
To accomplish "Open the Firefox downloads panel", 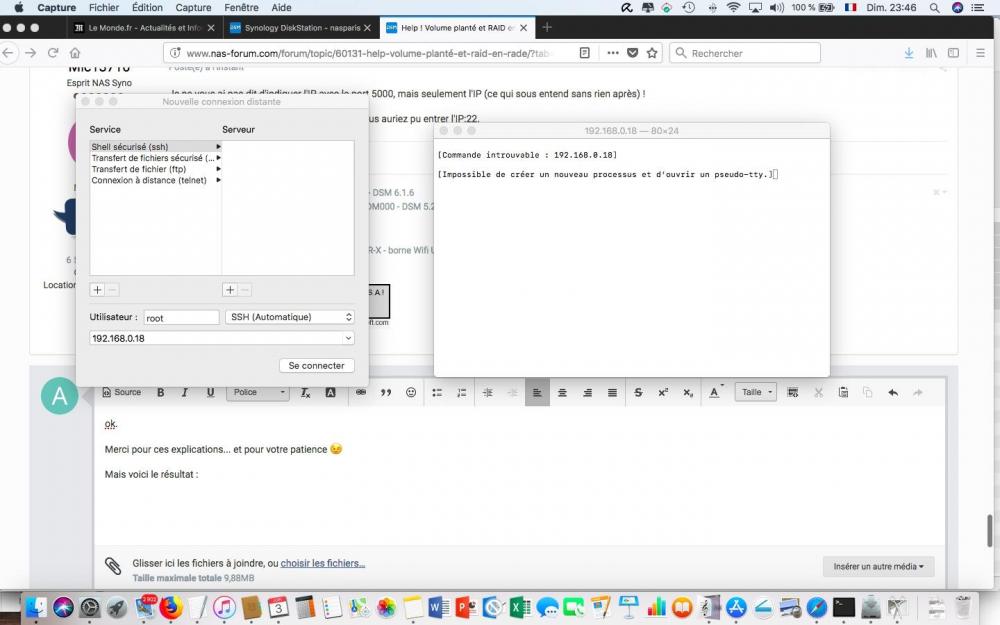I will [x=909, y=53].
